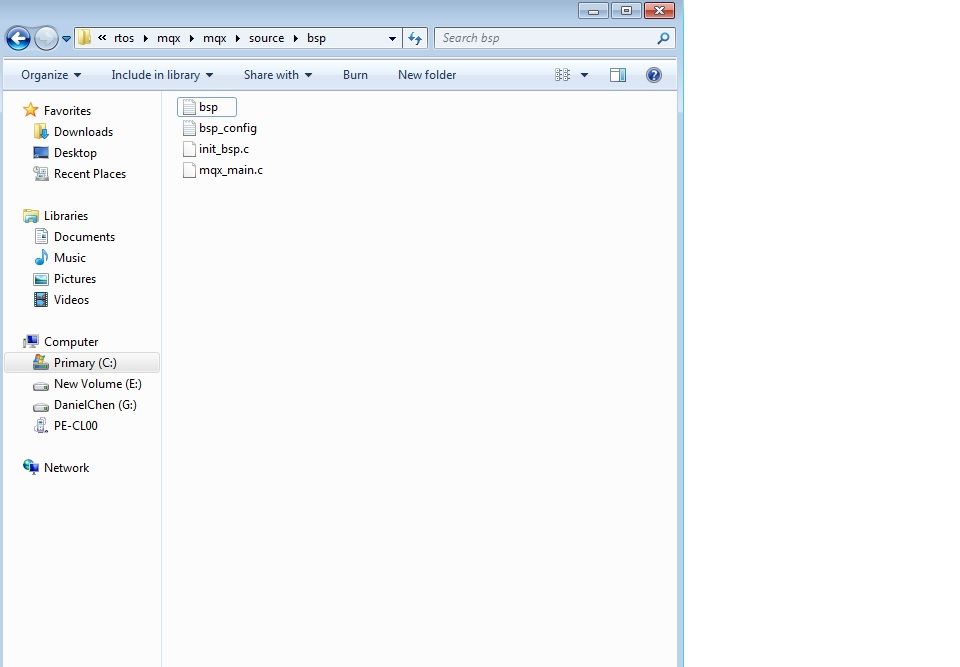The width and height of the screenshot is (960, 667).
Task: Click the DanielChen (G:) drive icon
Action: tap(40, 407)
